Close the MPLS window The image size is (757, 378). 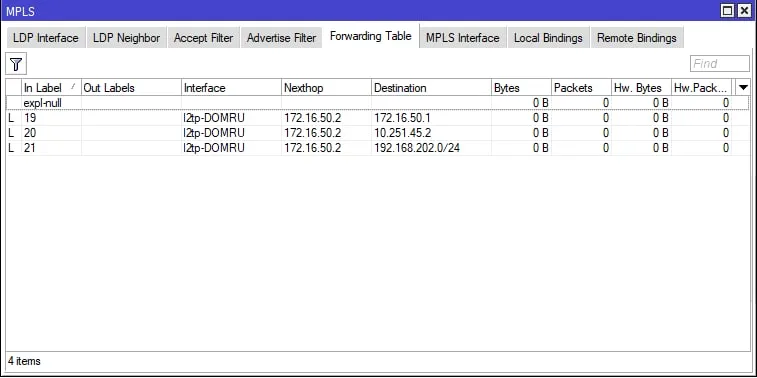[x=744, y=11]
